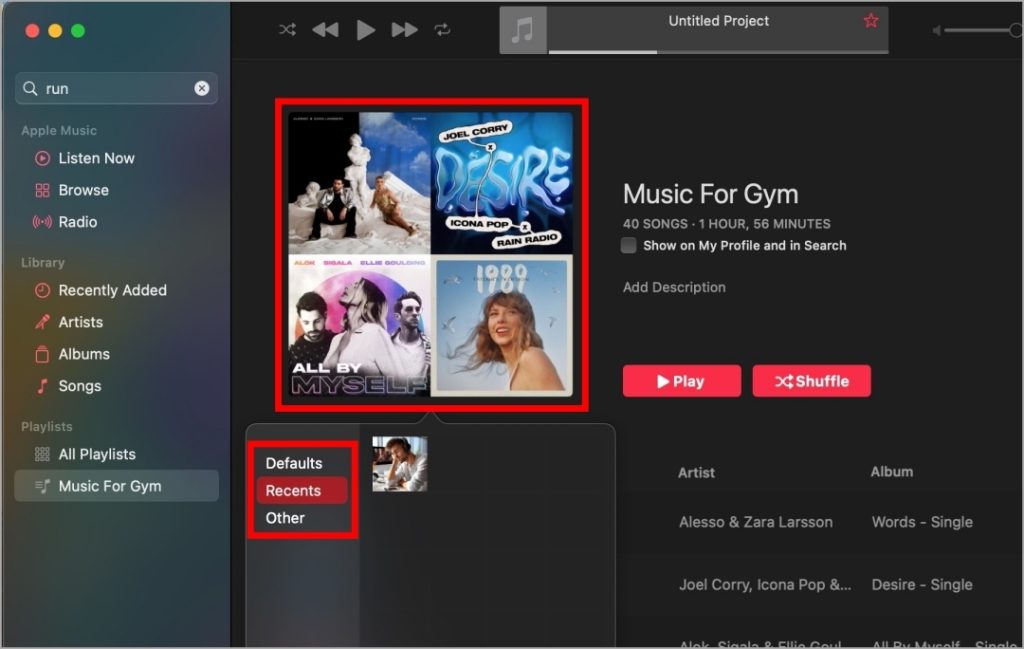Skip to the previous track

tap(325, 30)
